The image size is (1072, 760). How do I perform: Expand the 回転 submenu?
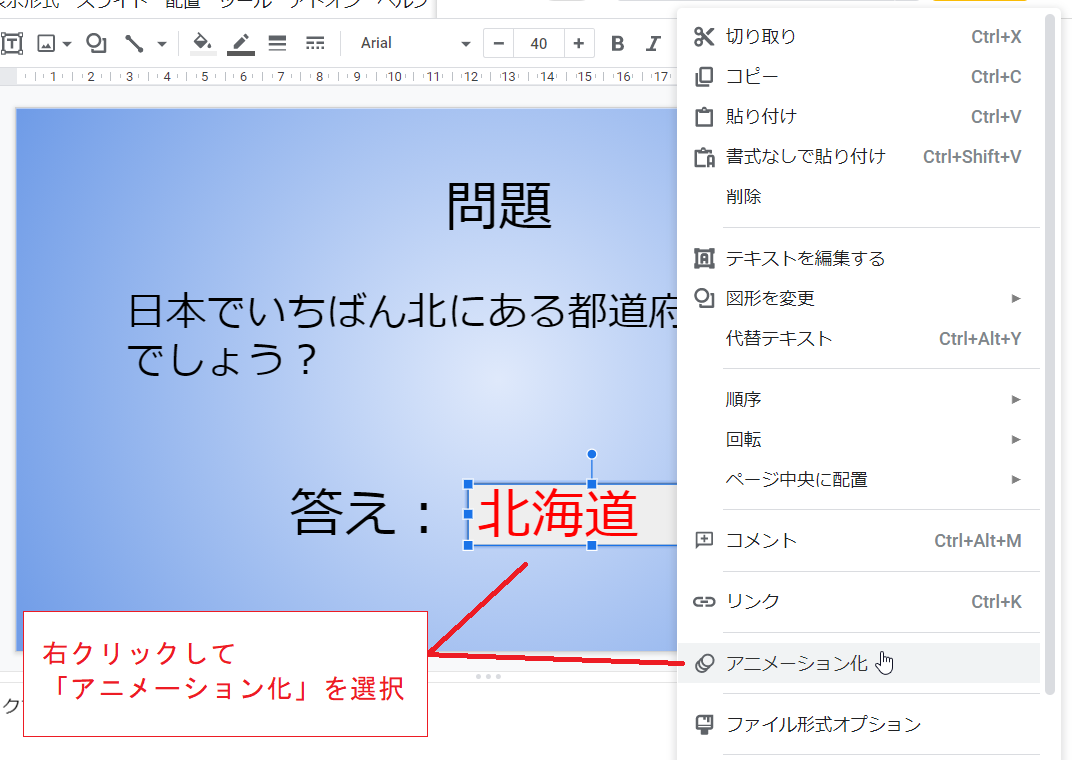pyautogui.click(x=858, y=439)
